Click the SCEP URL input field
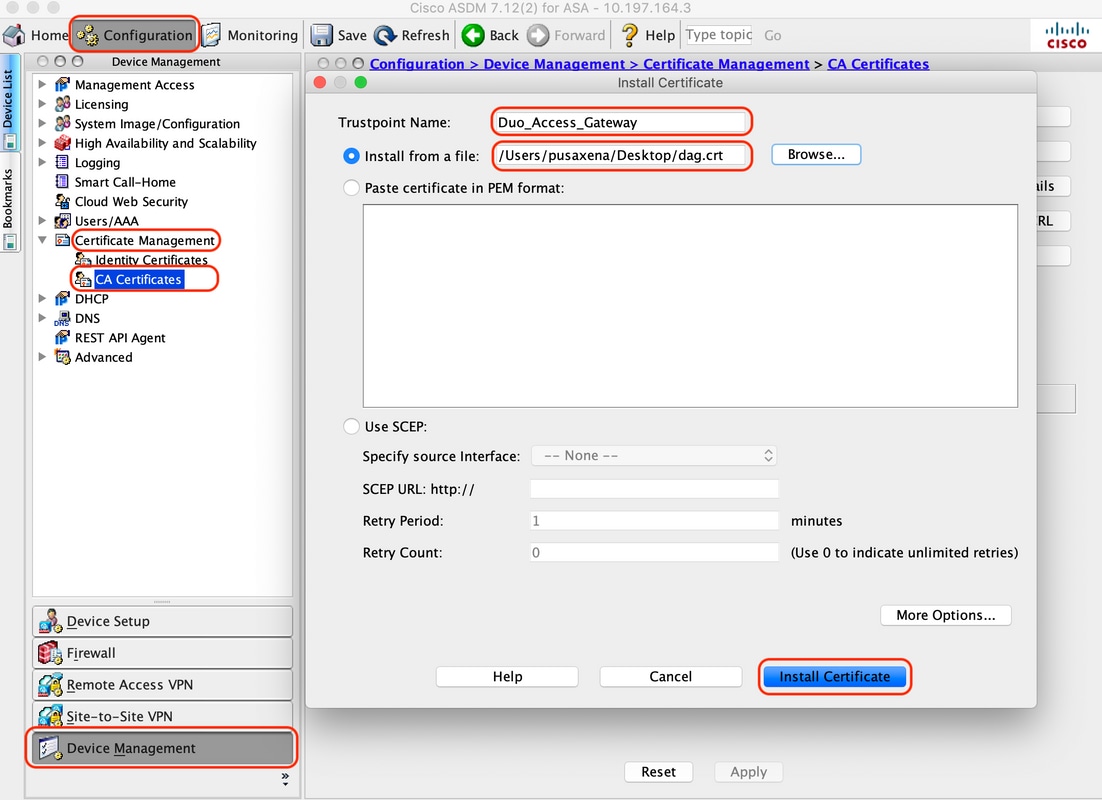Viewport: 1102px width, 800px height. tap(654, 489)
